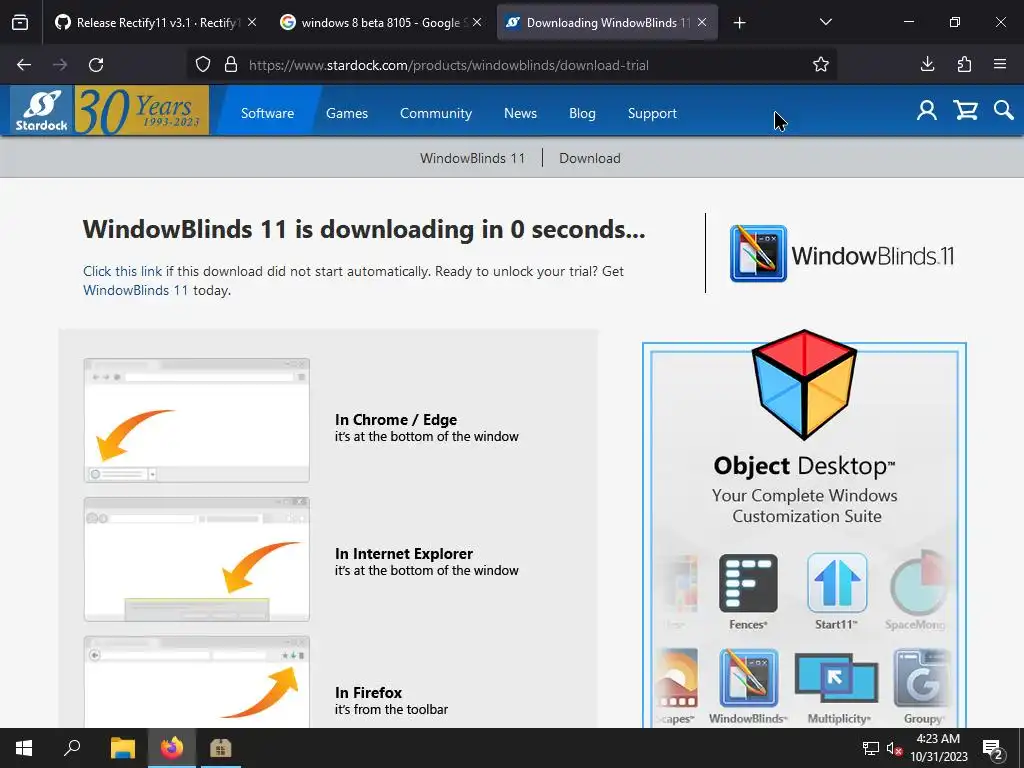Click Firefox instruction thumbnail

[x=197, y=682]
